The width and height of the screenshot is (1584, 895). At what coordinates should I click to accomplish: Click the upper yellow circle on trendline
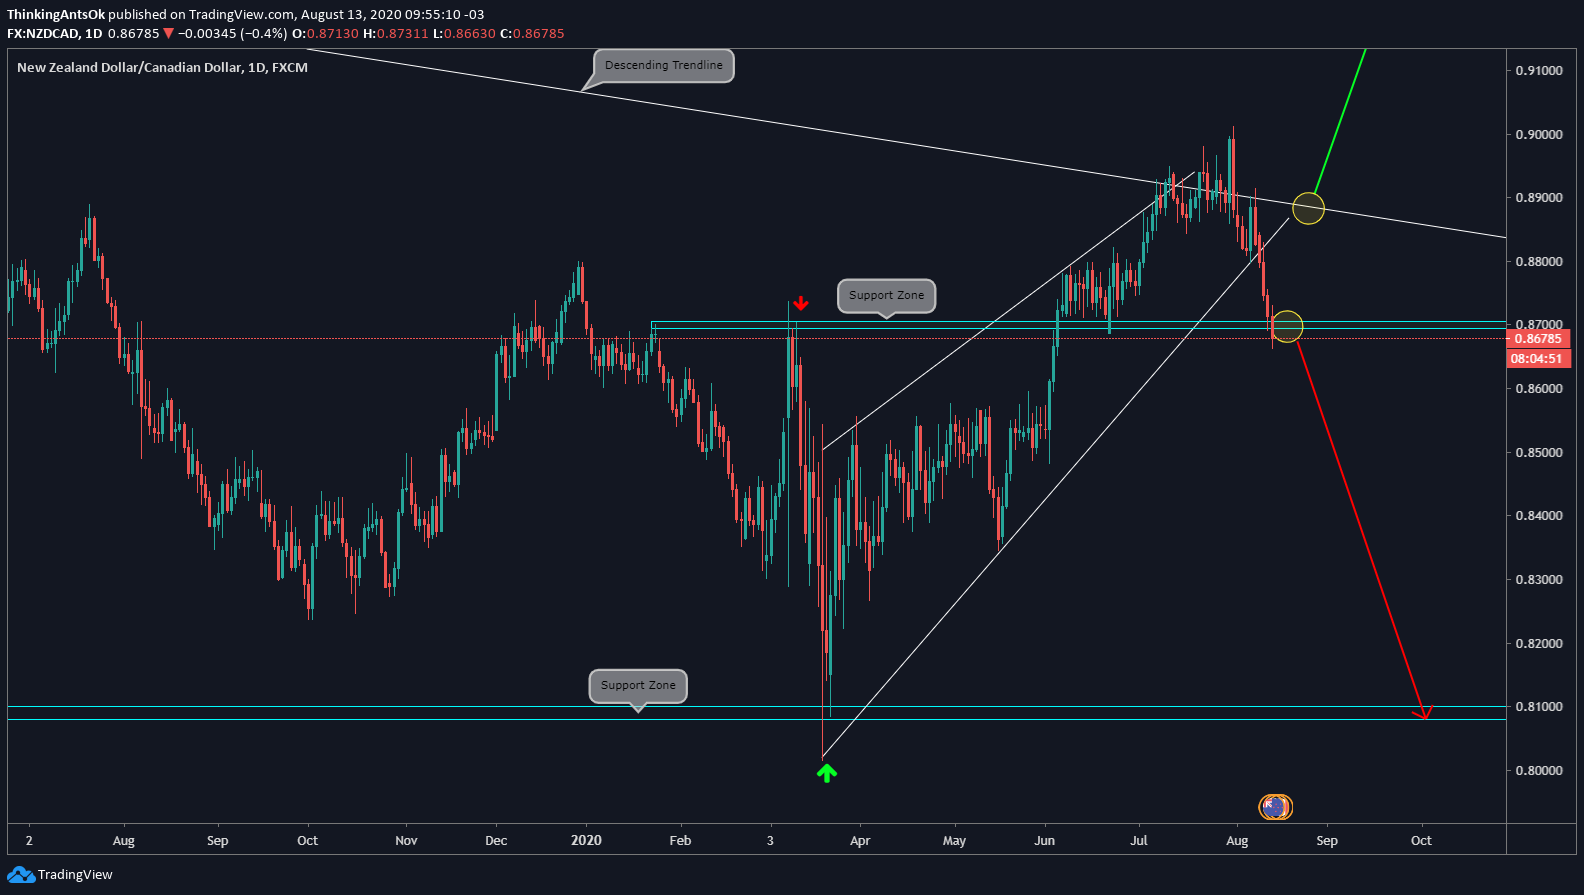point(1308,208)
